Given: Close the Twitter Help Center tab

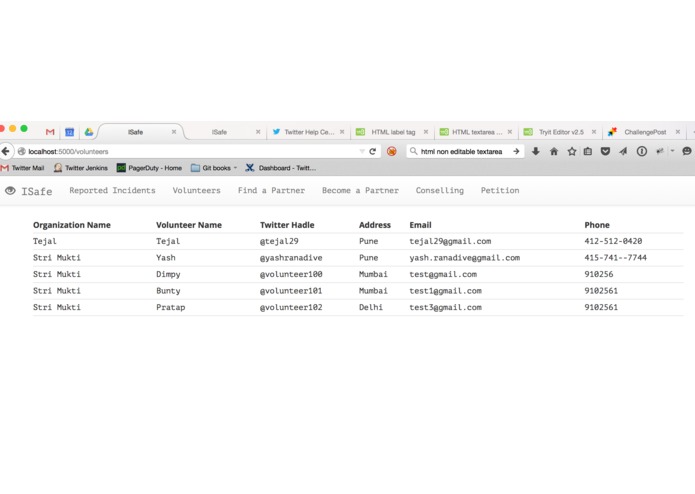Looking at the screenshot, I should click(342, 132).
